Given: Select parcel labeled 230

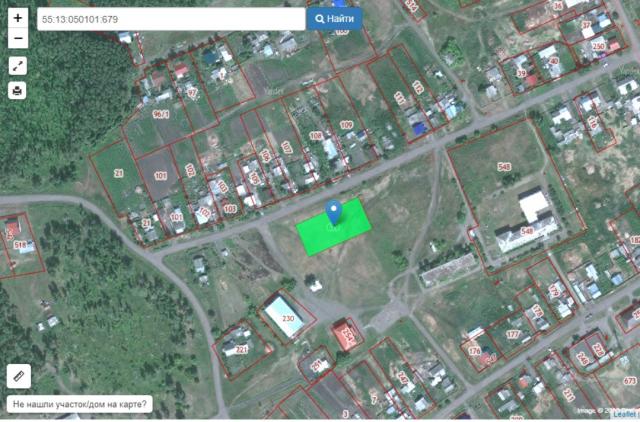Looking at the screenshot, I should [288, 318].
